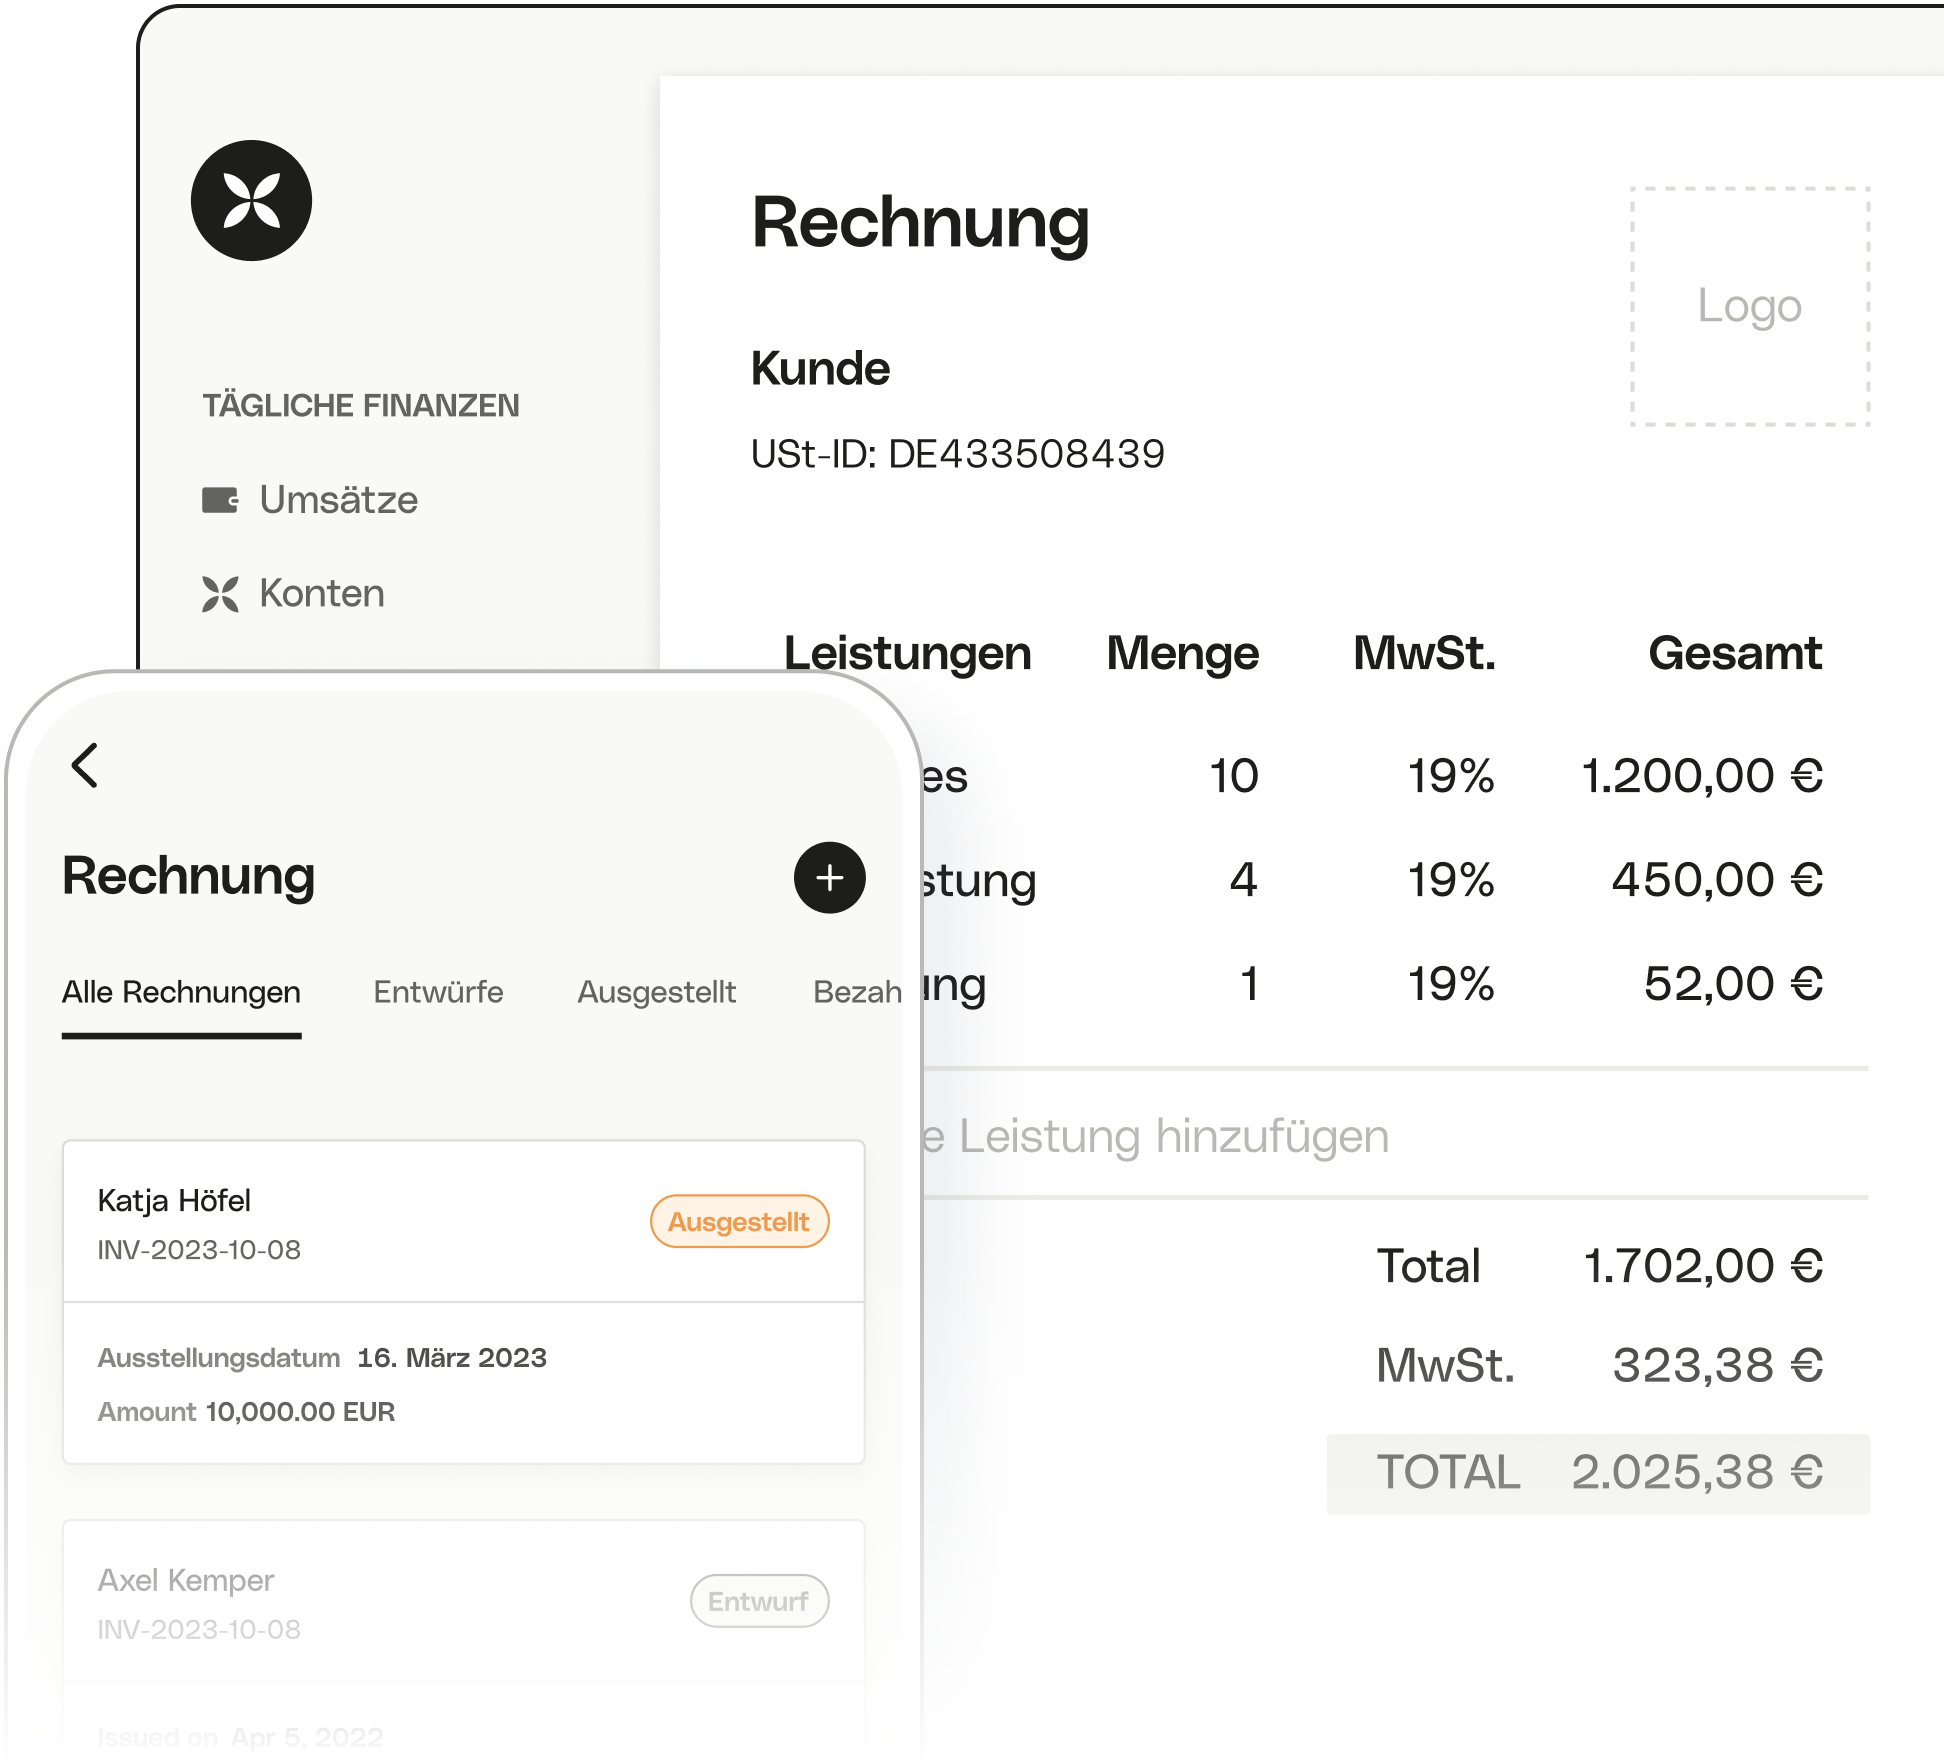Click the Entwurf status badge
This screenshot has width=1944, height=1760.
click(759, 1601)
